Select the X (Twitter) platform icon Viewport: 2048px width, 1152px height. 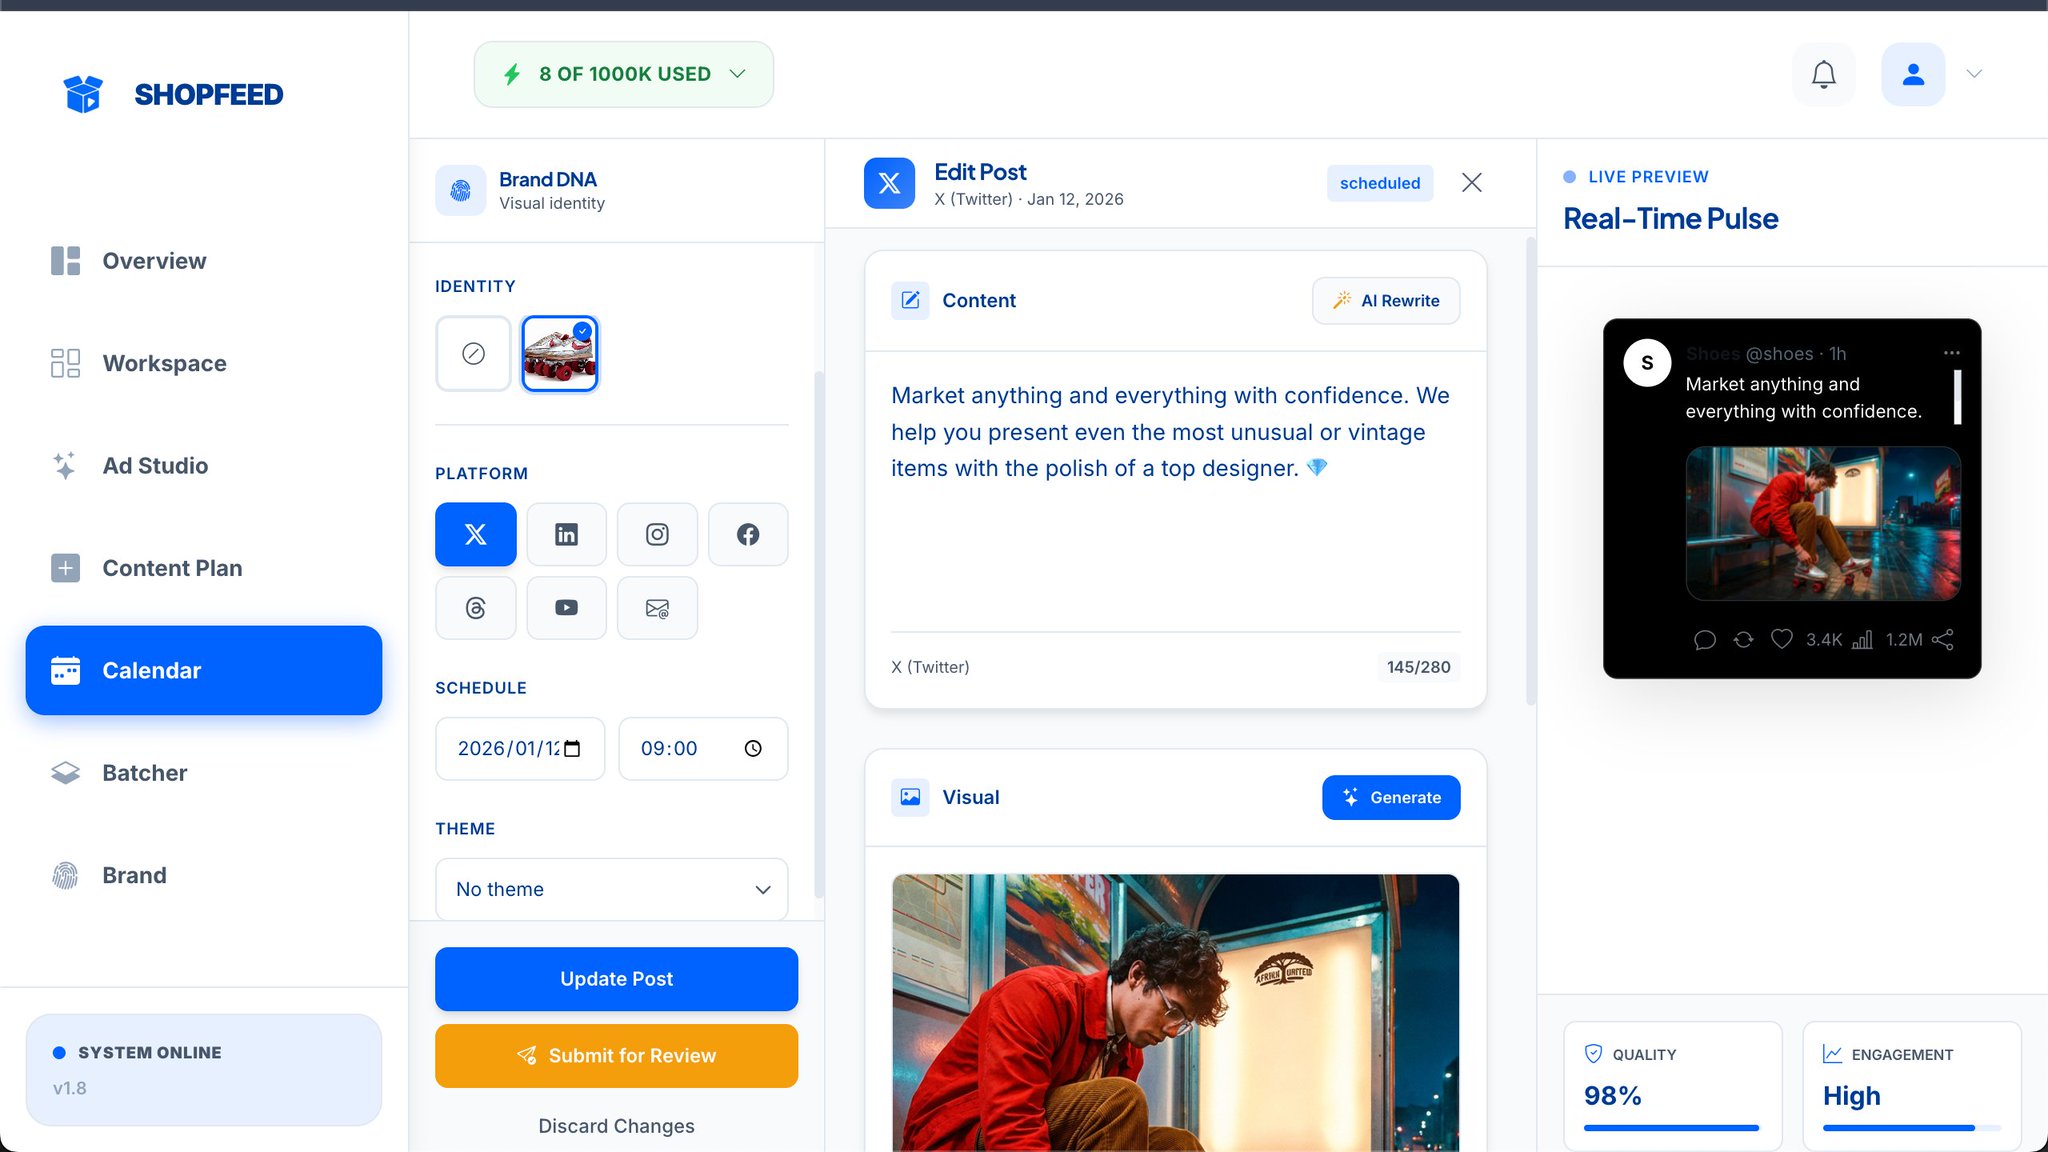point(475,534)
